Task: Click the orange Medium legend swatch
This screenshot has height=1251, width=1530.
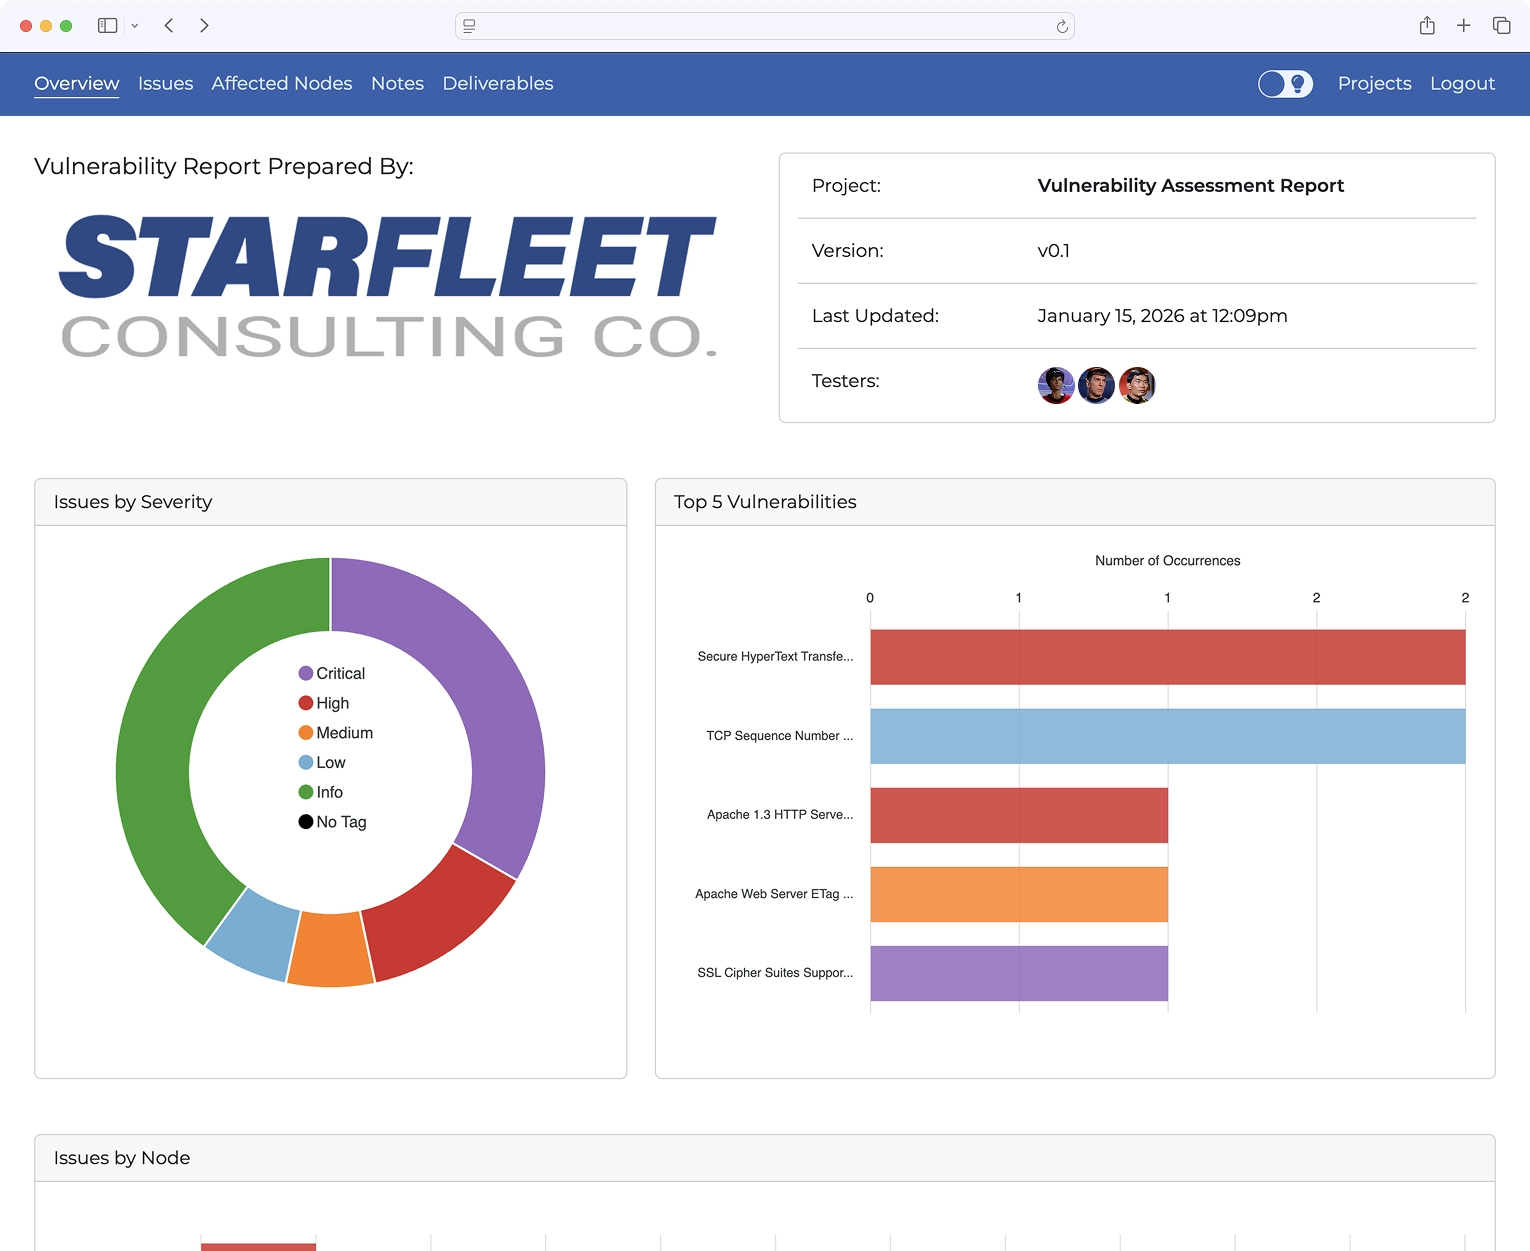Action: 305,732
